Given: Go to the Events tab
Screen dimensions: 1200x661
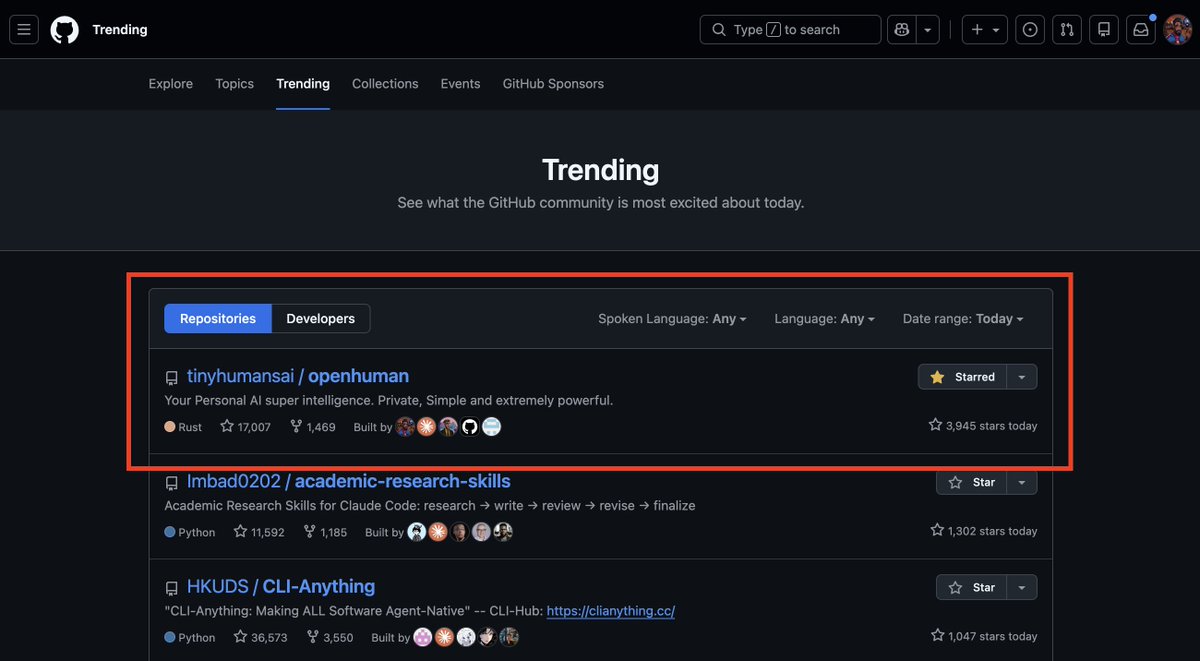Looking at the screenshot, I should click(x=461, y=84).
